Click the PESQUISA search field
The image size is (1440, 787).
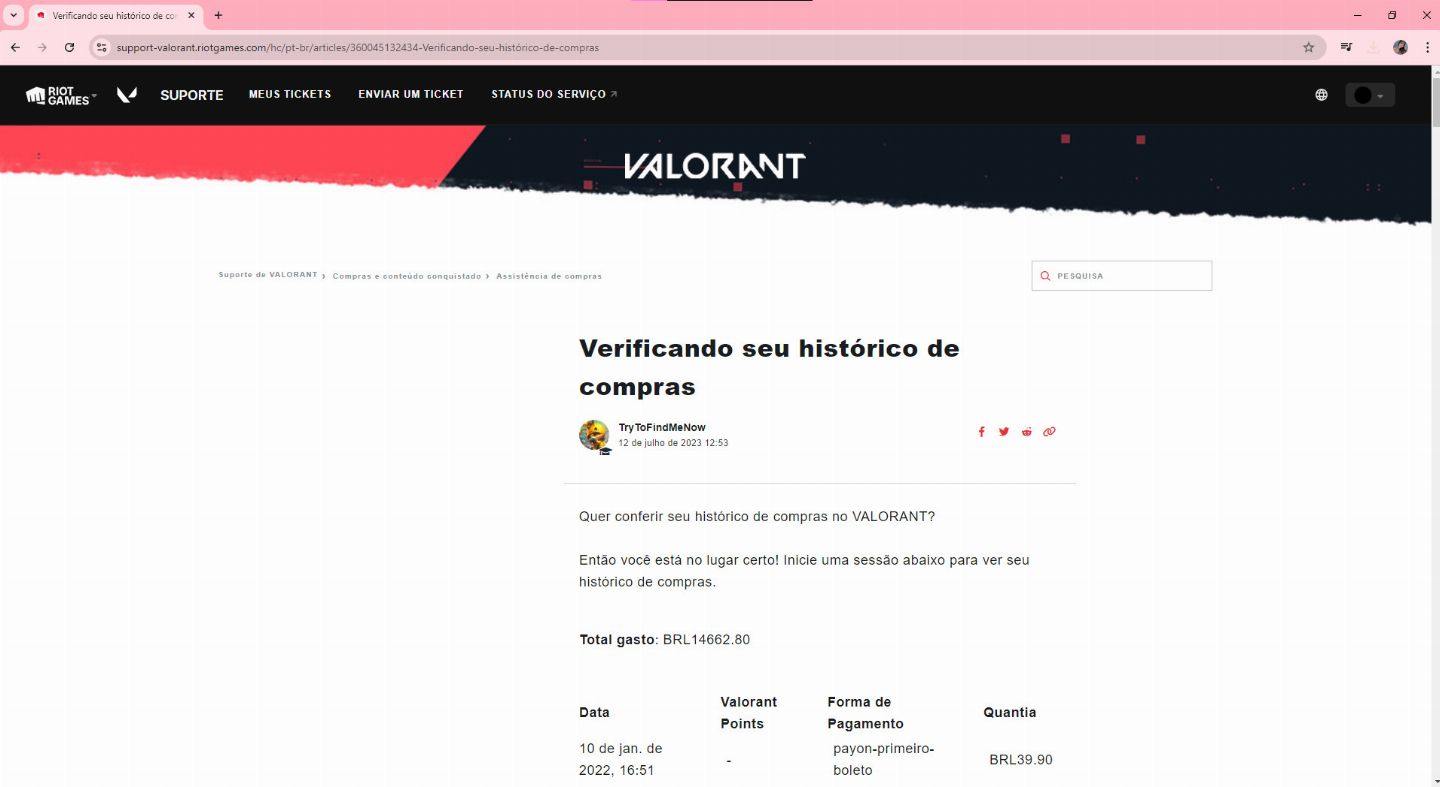click(x=1121, y=276)
